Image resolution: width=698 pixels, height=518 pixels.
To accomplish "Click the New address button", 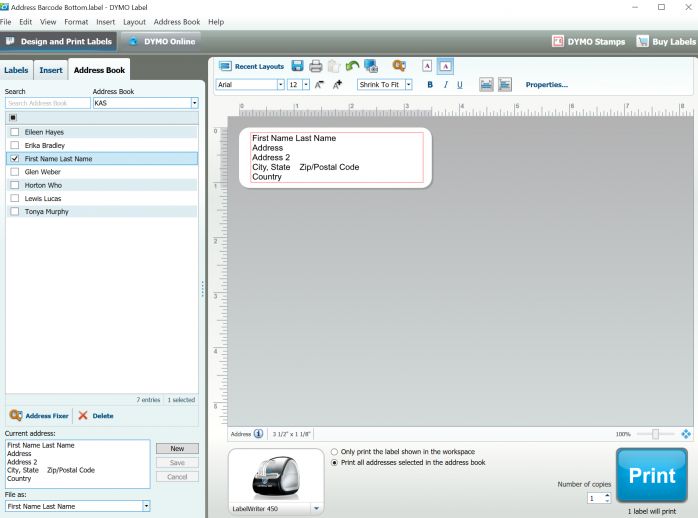I will tap(179, 448).
